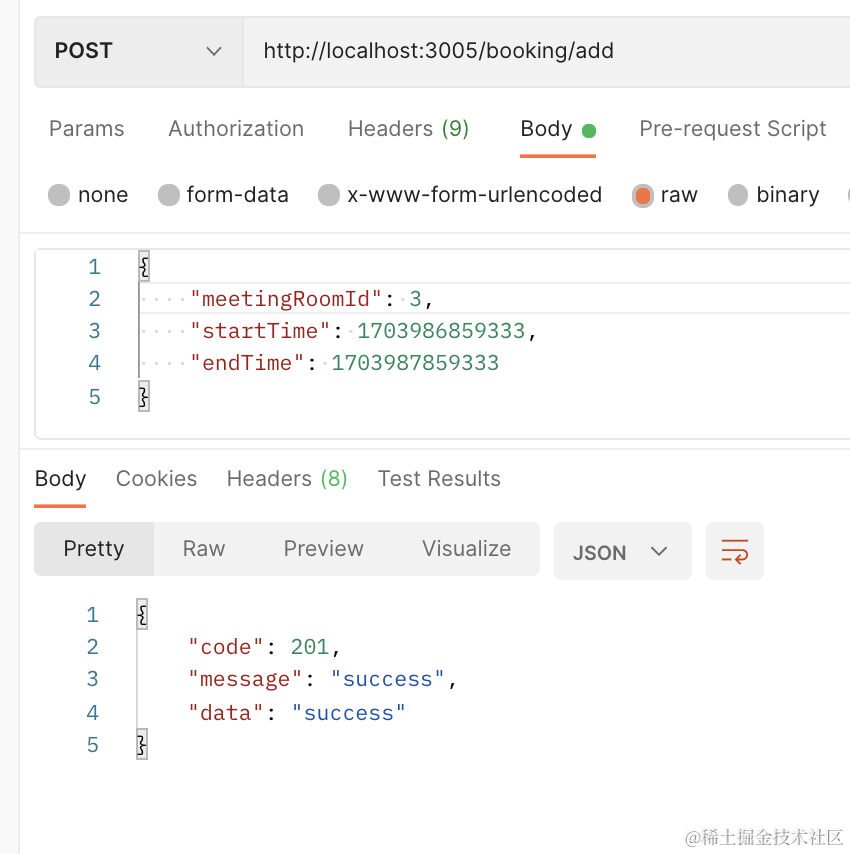Switch to response Cookies tab
The width and height of the screenshot is (850, 854).
pyautogui.click(x=156, y=479)
